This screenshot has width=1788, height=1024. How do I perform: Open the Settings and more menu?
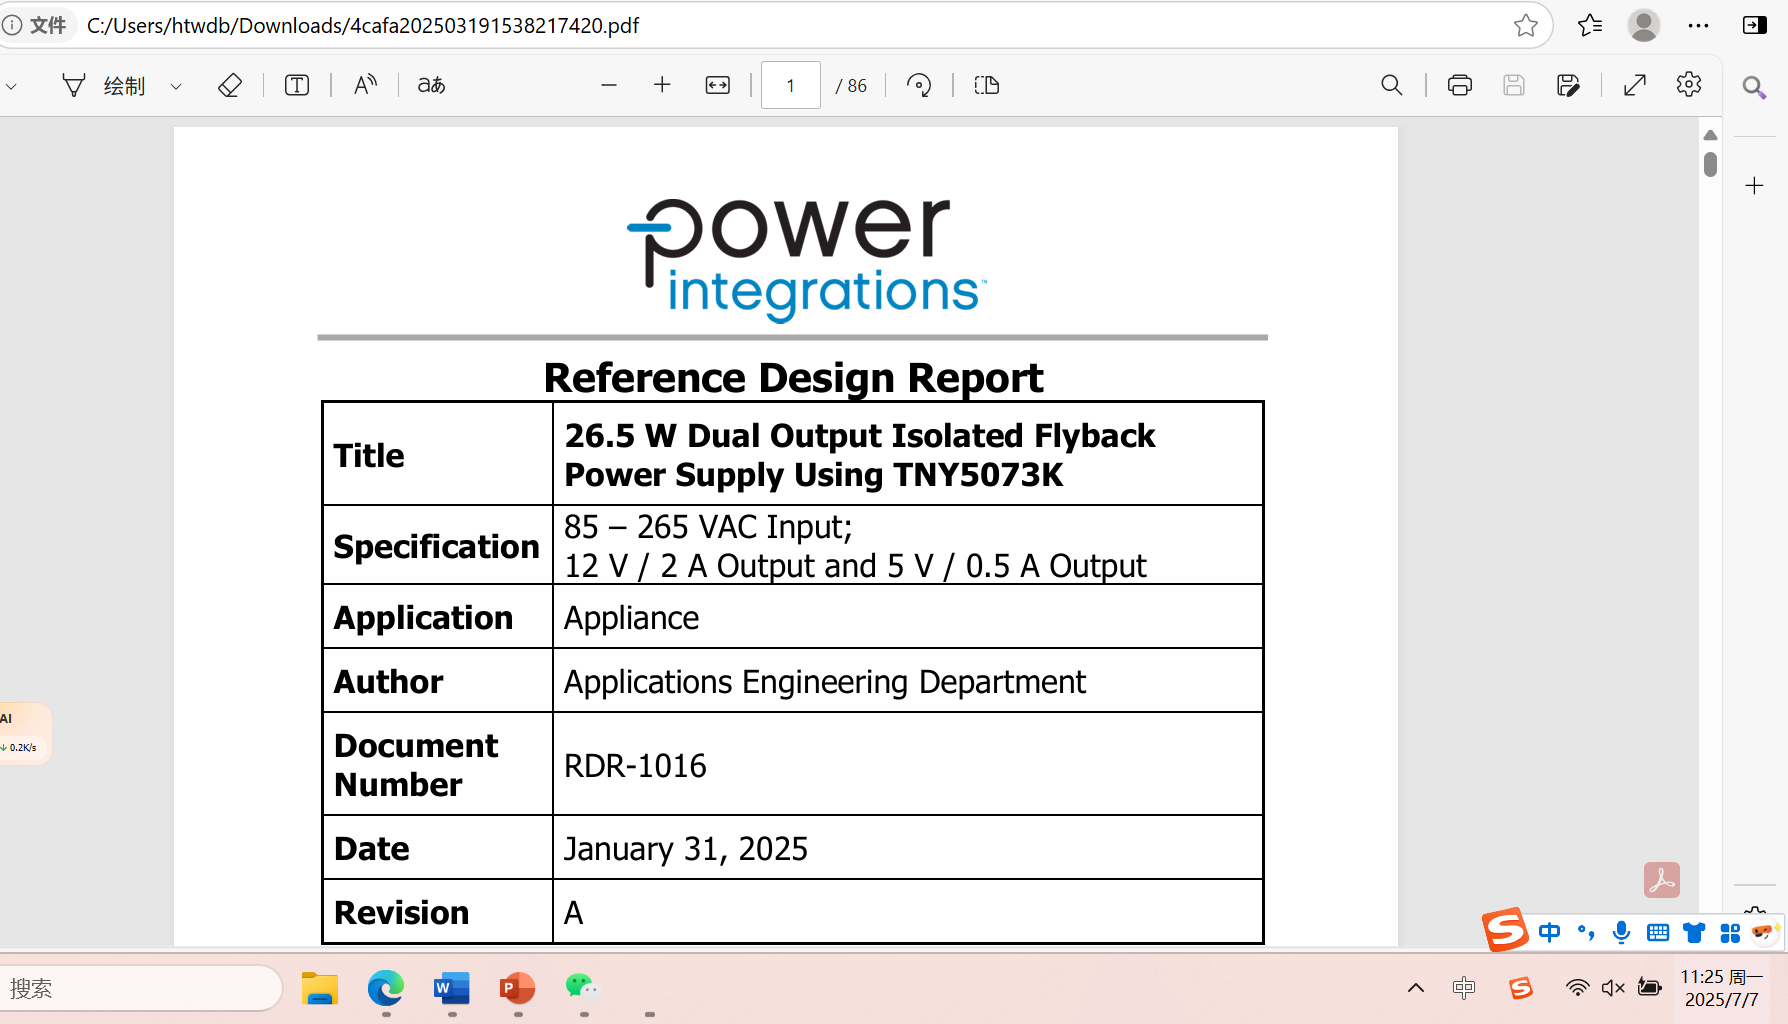point(1698,25)
